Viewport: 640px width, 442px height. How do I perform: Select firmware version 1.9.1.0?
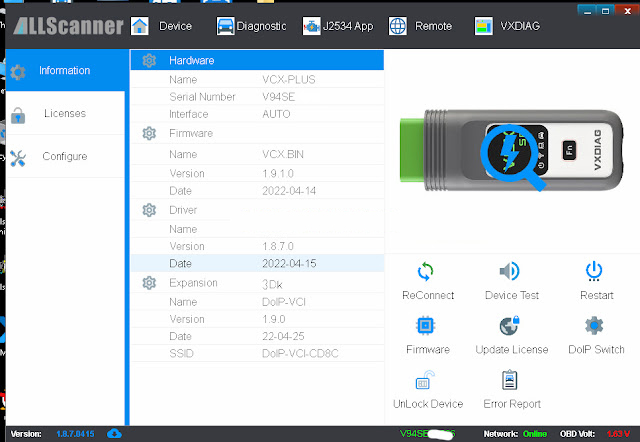(278, 173)
